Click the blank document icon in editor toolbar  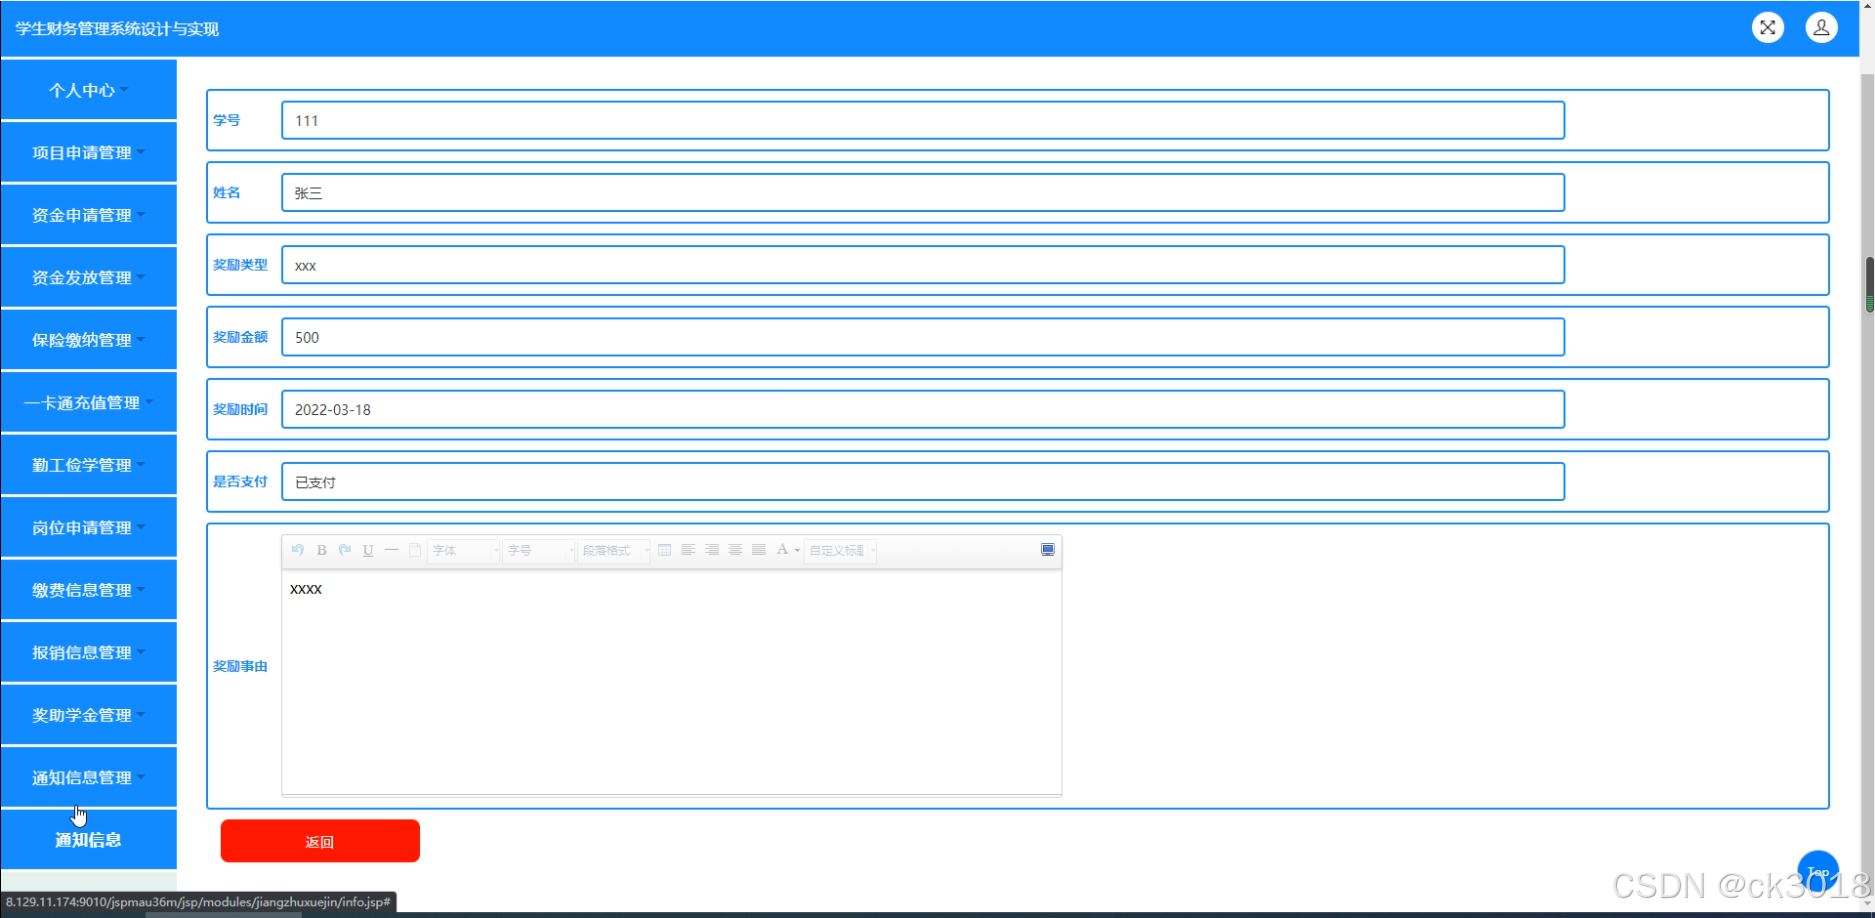tap(415, 550)
